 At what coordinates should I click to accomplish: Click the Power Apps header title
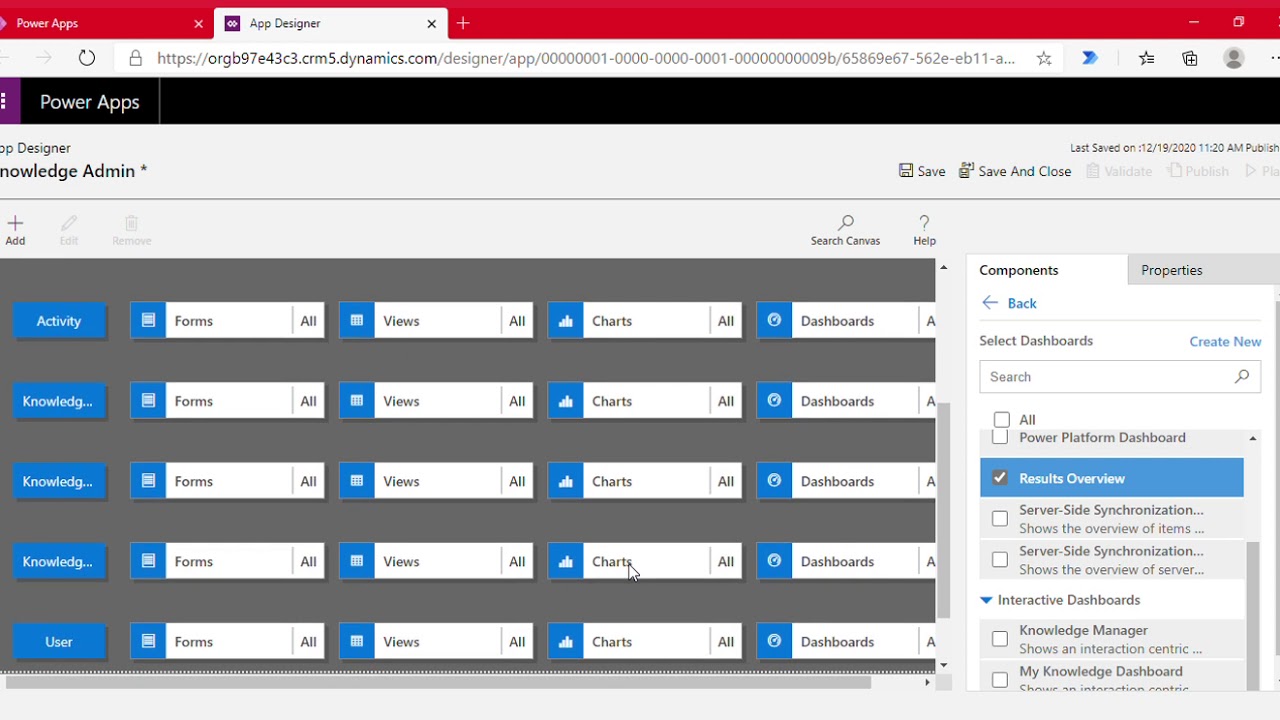[90, 102]
